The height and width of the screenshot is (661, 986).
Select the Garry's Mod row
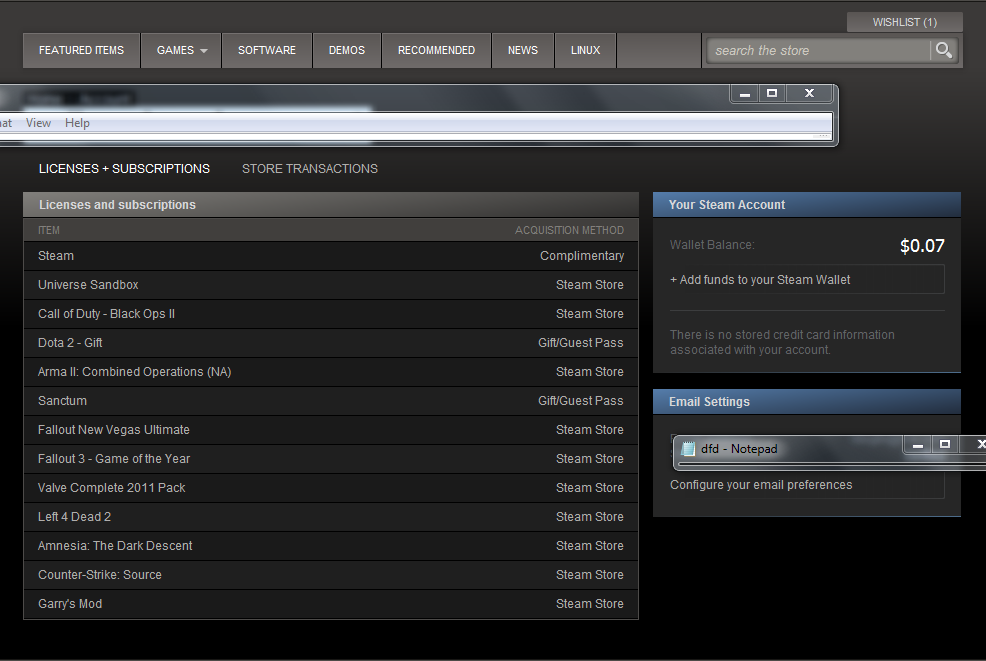tap(331, 604)
